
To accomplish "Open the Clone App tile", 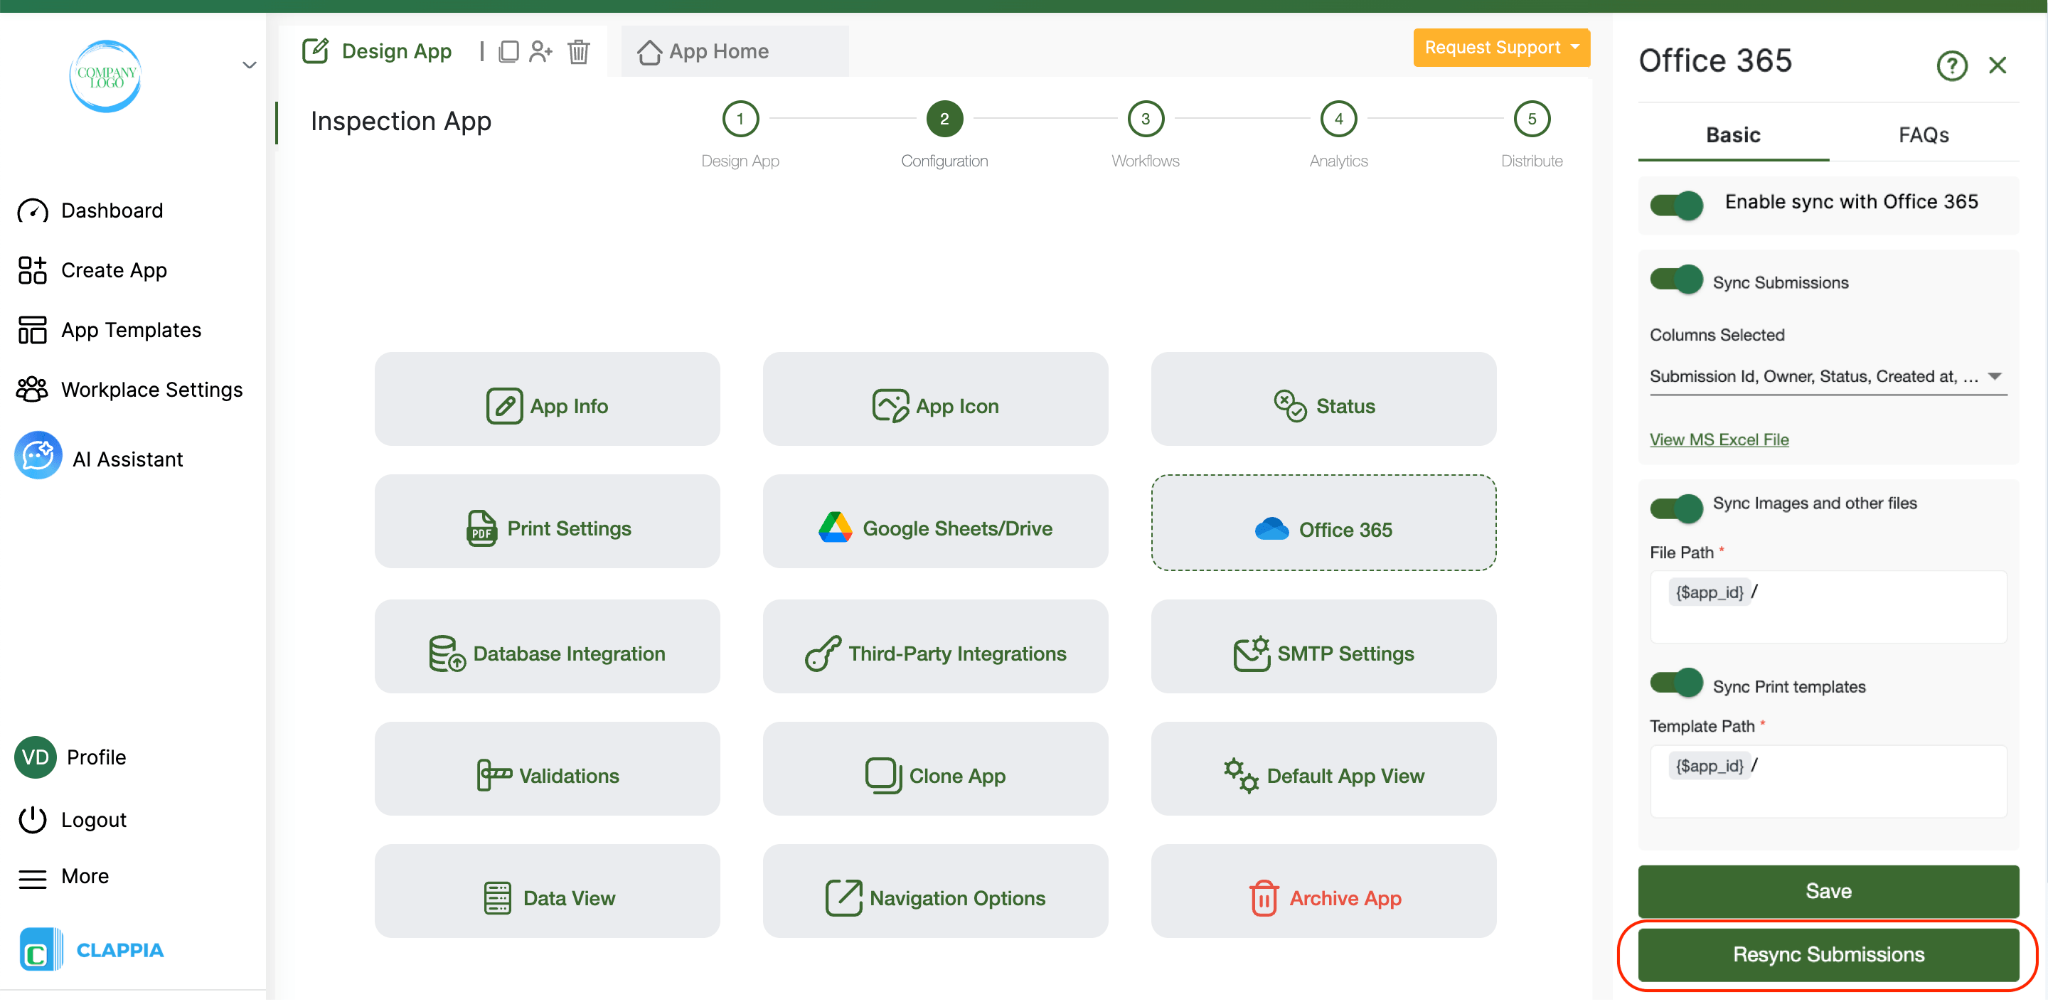I will (x=935, y=769).
